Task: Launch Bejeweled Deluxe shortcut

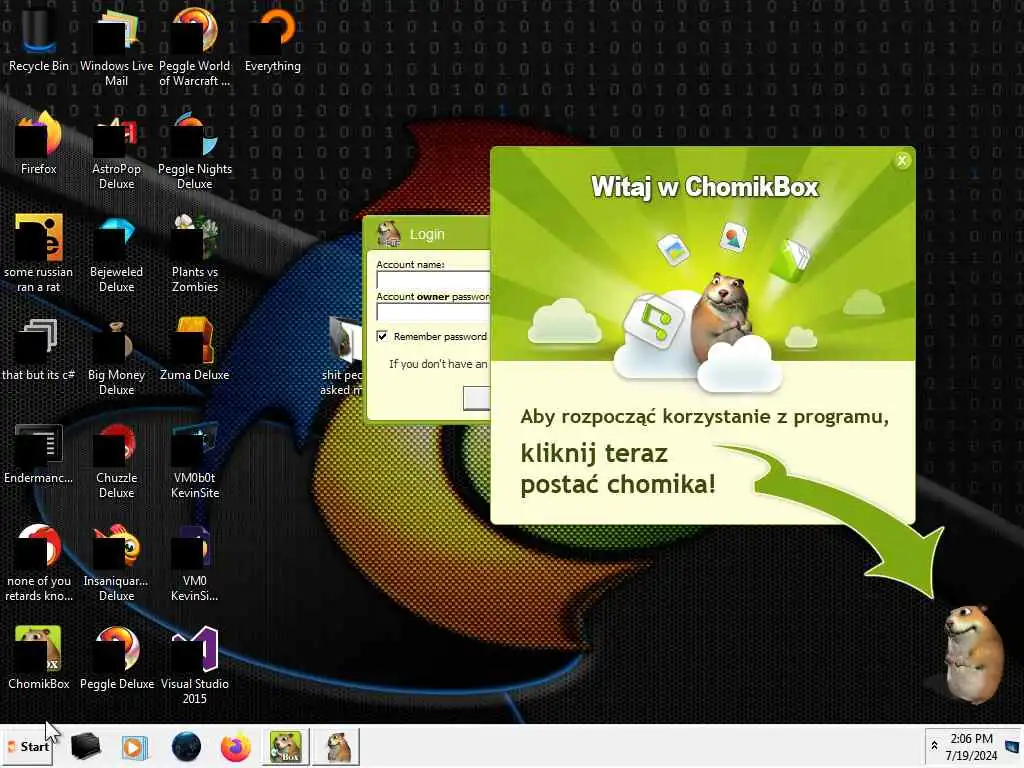Action: click(116, 253)
